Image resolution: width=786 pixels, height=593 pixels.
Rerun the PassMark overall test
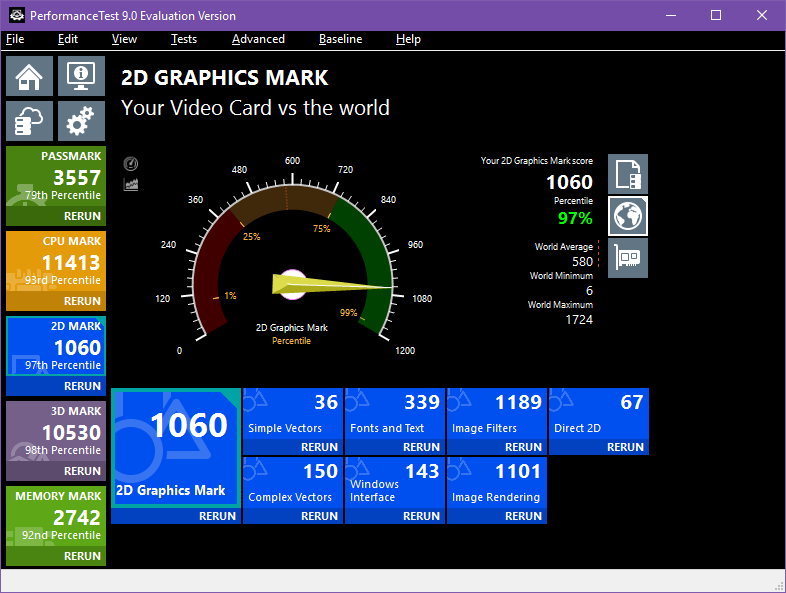click(82, 216)
